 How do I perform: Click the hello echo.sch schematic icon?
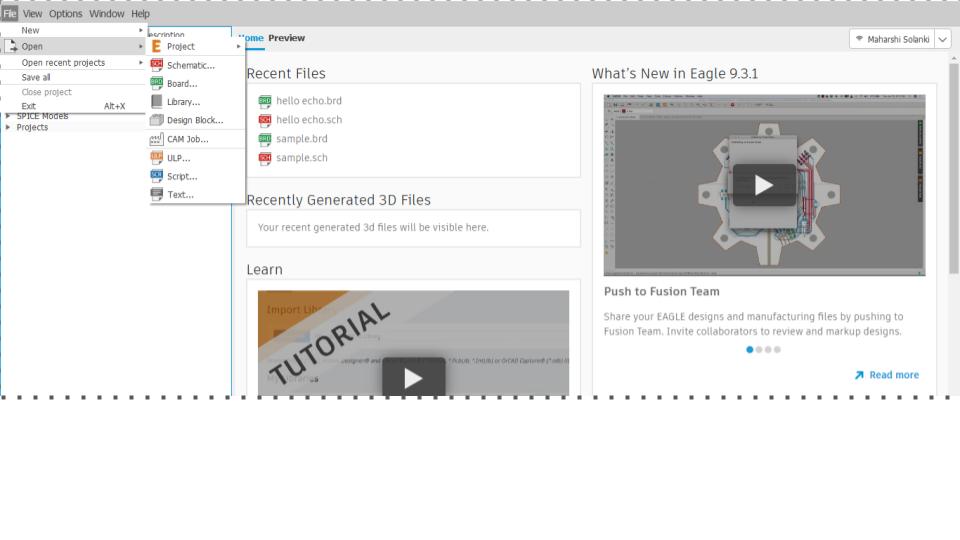[x=264, y=120]
